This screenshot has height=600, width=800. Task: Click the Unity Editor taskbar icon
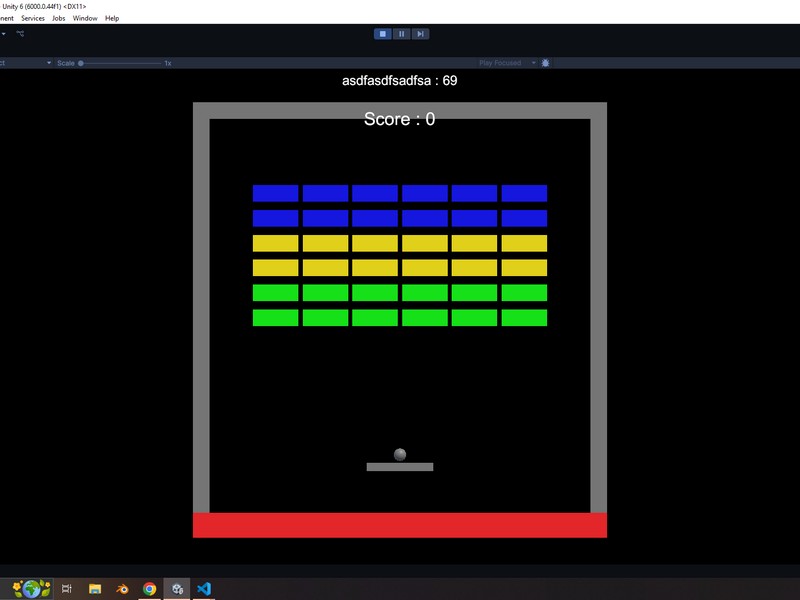(x=177, y=589)
